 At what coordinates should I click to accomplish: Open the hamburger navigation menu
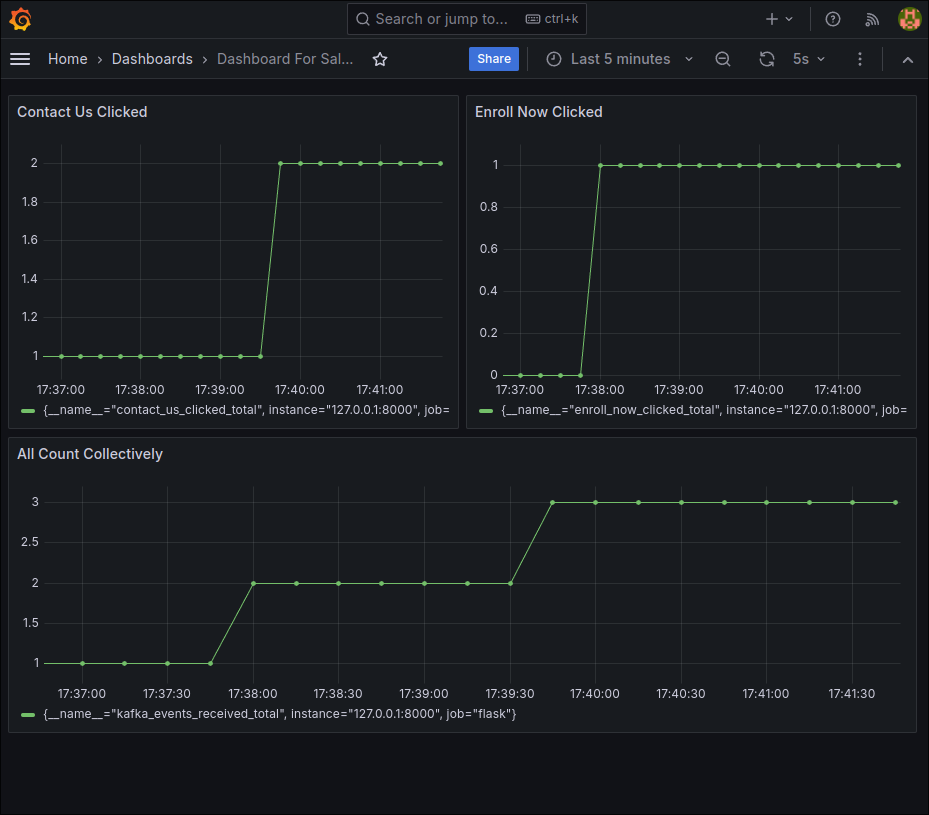[x=20, y=59]
